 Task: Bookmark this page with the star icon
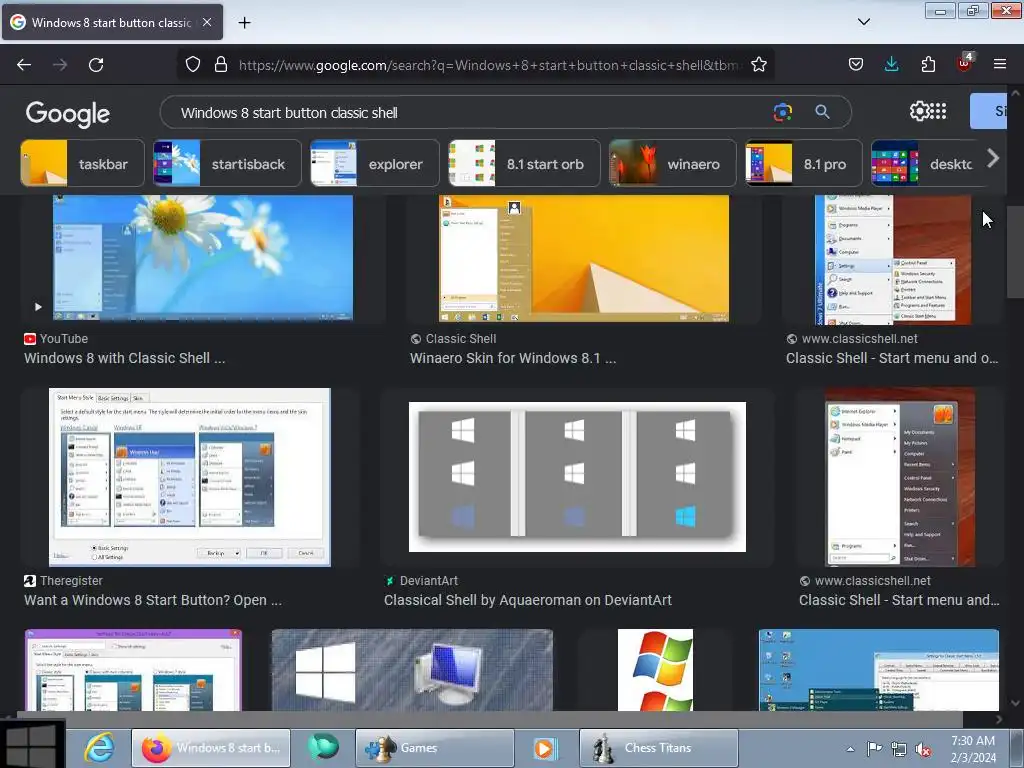click(758, 65)
